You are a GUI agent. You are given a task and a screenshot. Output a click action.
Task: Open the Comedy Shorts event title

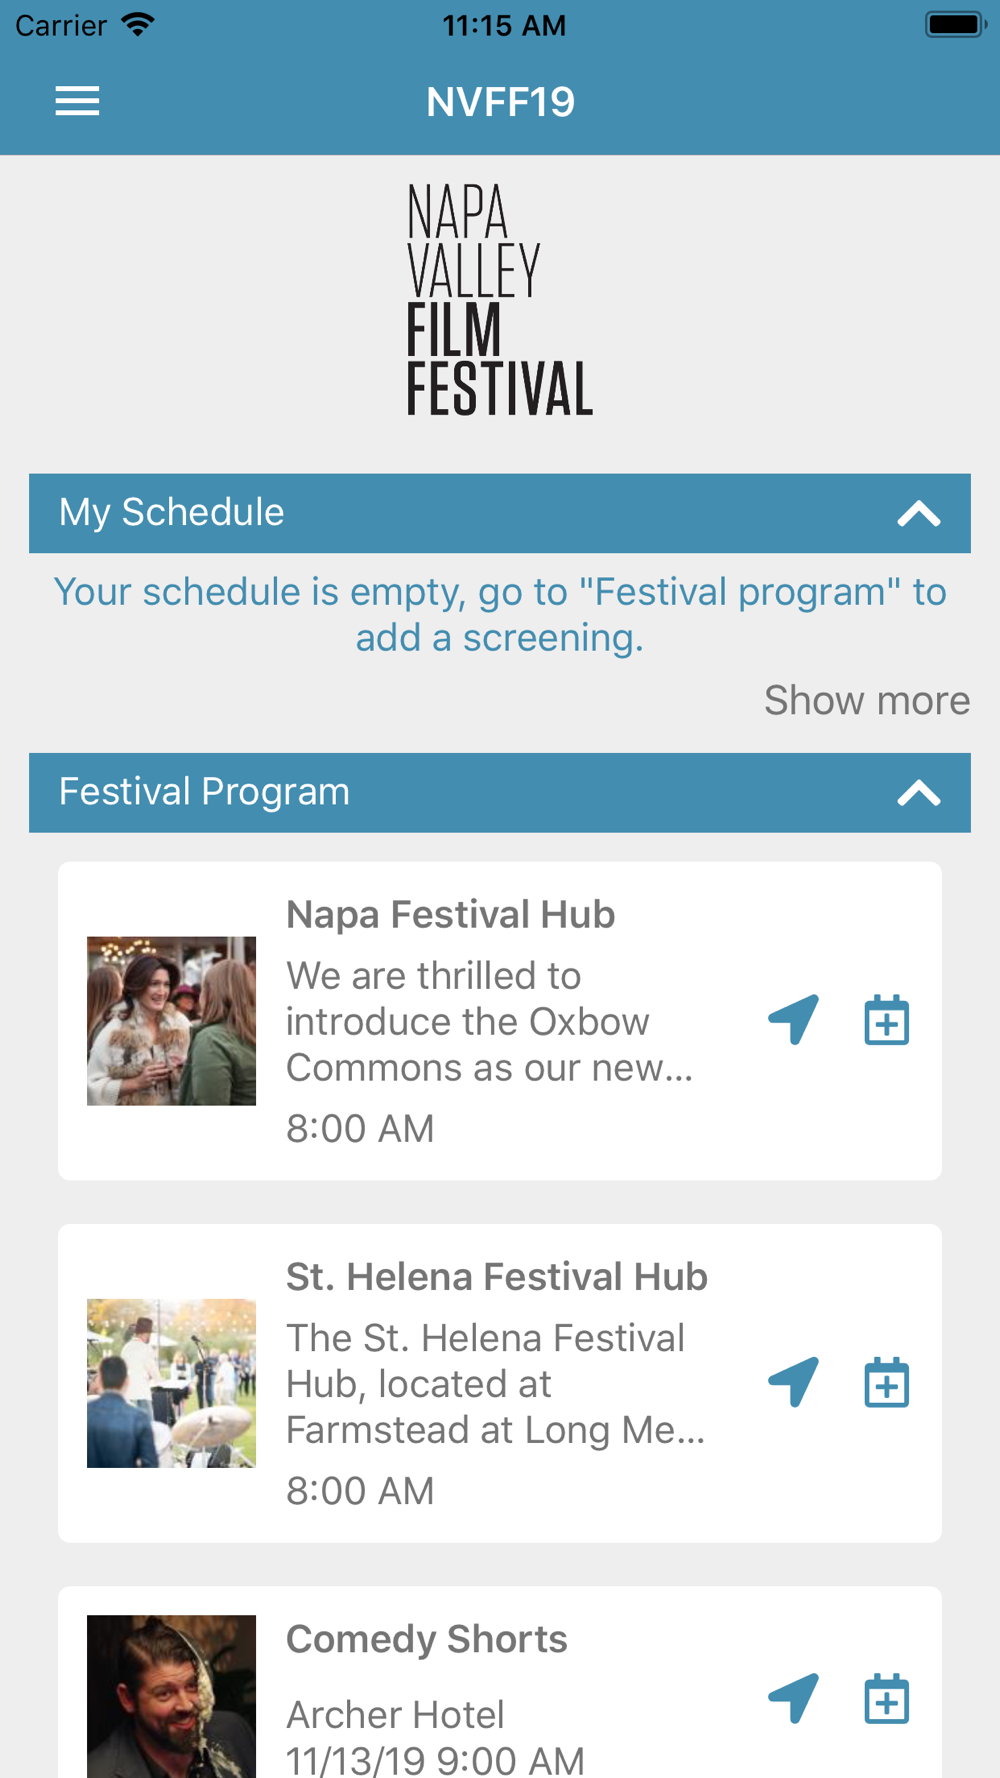[427, 1639]
